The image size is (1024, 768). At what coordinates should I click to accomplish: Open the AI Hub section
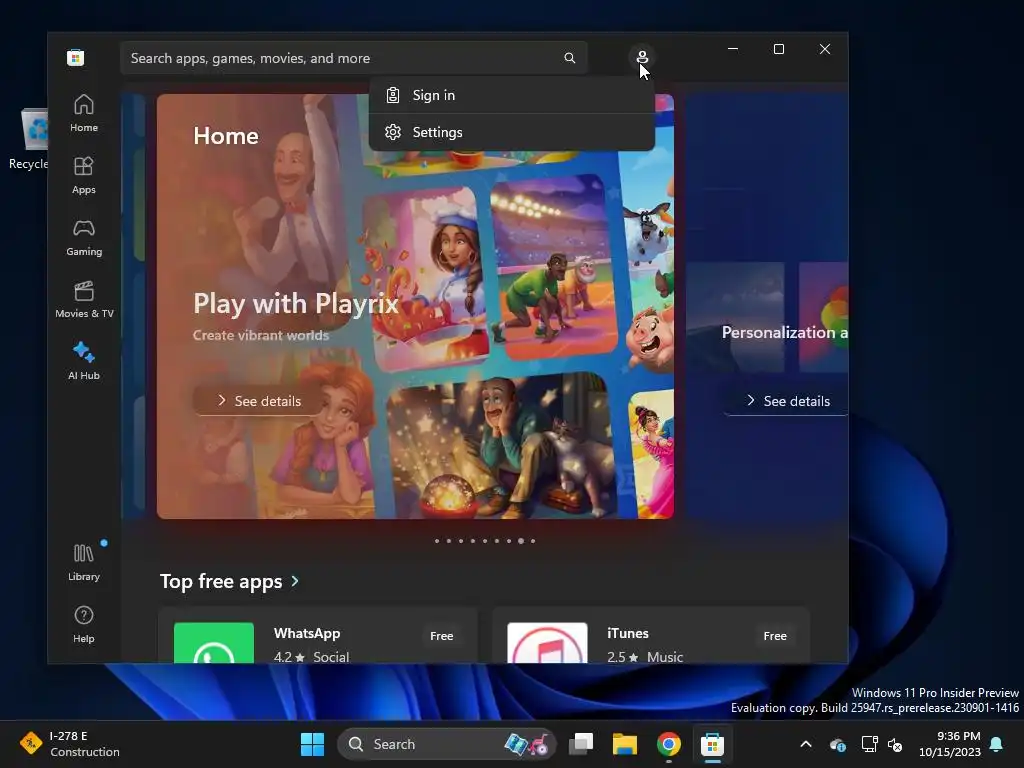tap(84, 361)
